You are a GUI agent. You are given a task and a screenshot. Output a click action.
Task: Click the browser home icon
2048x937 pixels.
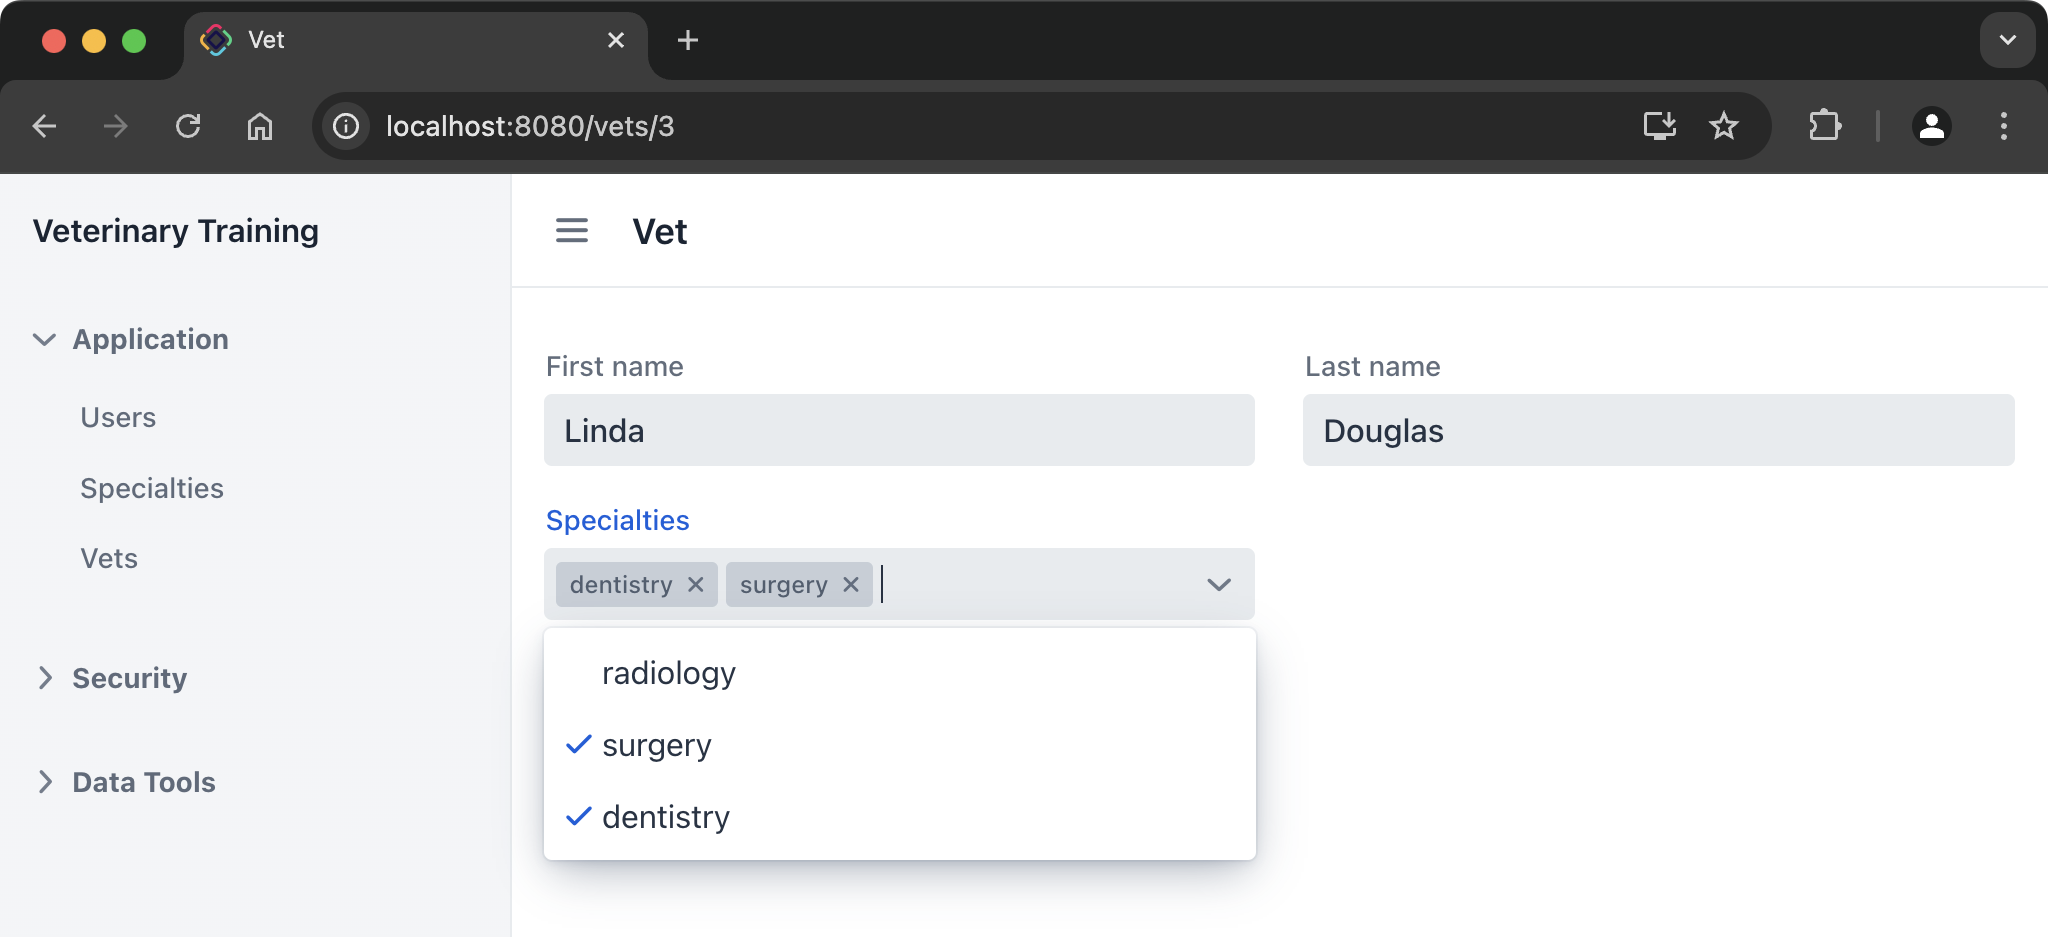(260, 126)
